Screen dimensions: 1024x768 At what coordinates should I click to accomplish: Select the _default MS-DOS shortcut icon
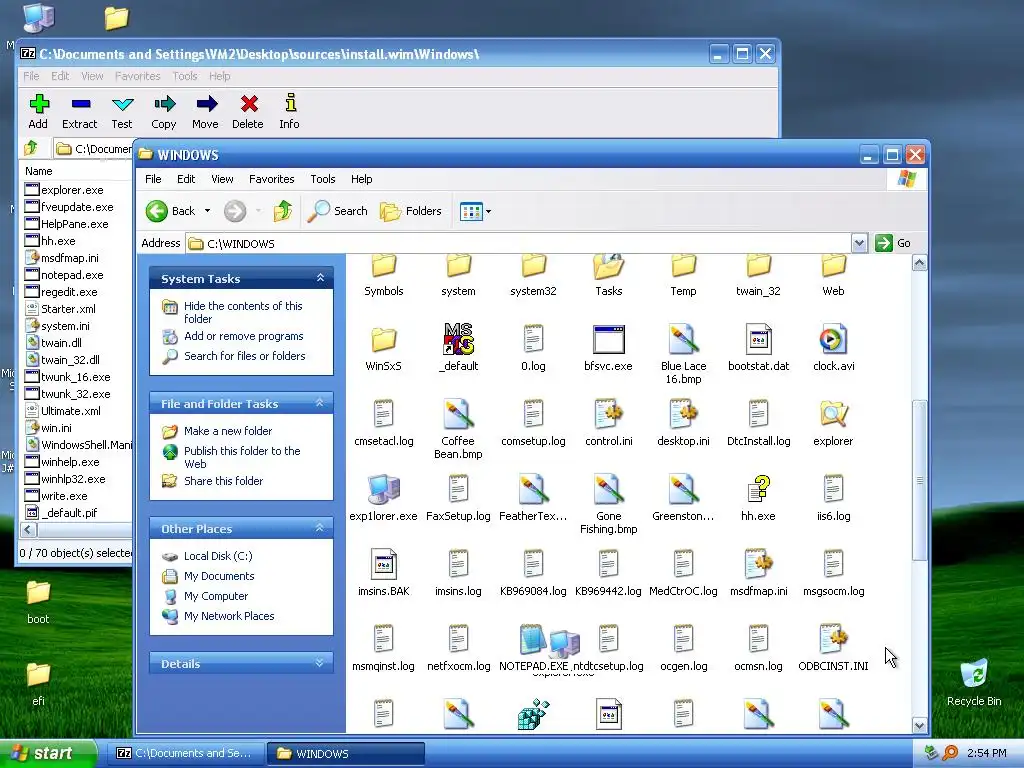tap(458, 338)
